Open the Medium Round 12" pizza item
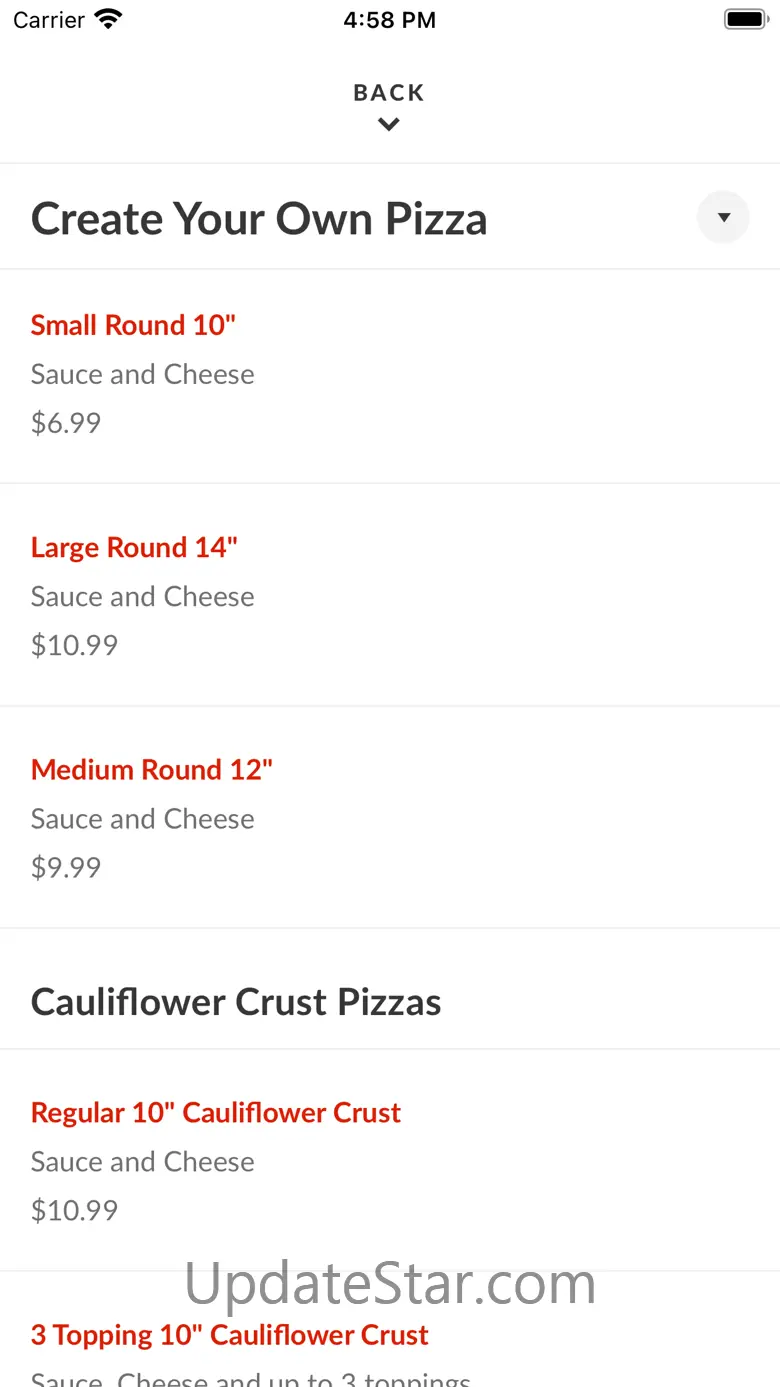Image resolution: width=780 pixels, height=1387 pixels. point(152,769)
